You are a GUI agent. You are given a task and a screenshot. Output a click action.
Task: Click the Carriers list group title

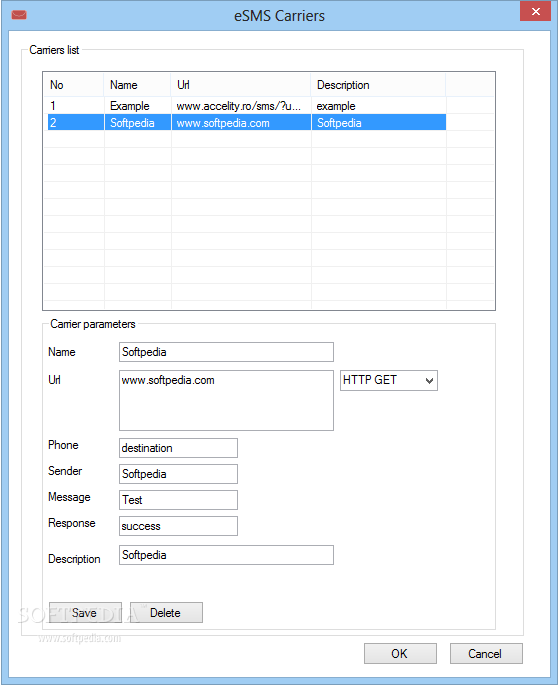[x=54, y=50]
